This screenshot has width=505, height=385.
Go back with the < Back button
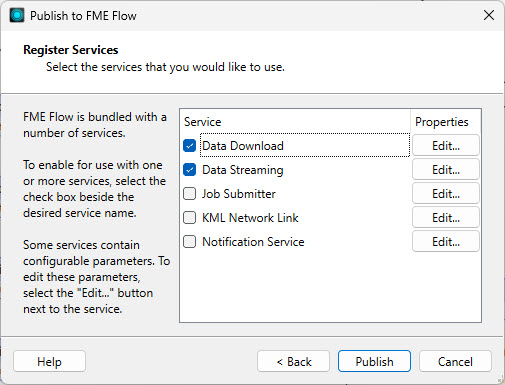pos(293,361)
